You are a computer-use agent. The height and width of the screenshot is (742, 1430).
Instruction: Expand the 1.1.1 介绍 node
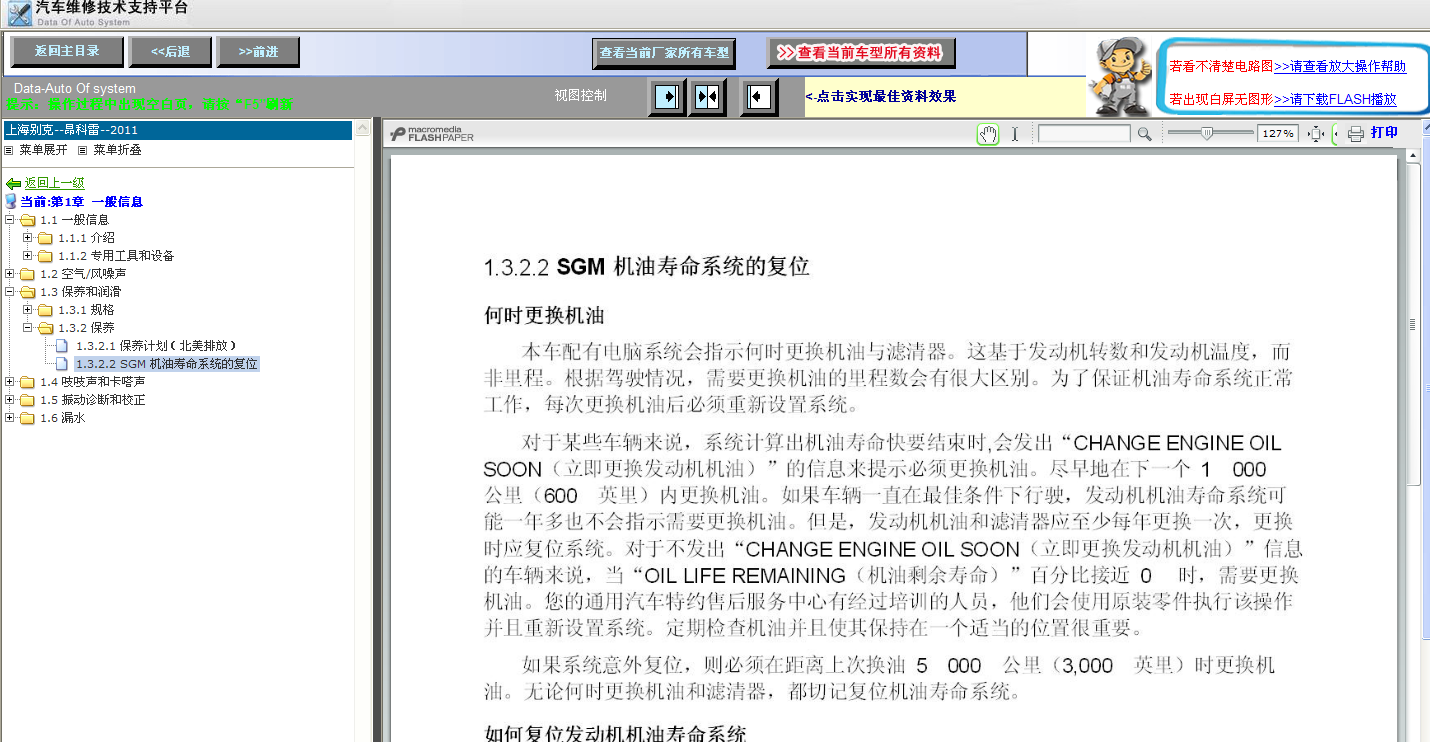point(28,238)
